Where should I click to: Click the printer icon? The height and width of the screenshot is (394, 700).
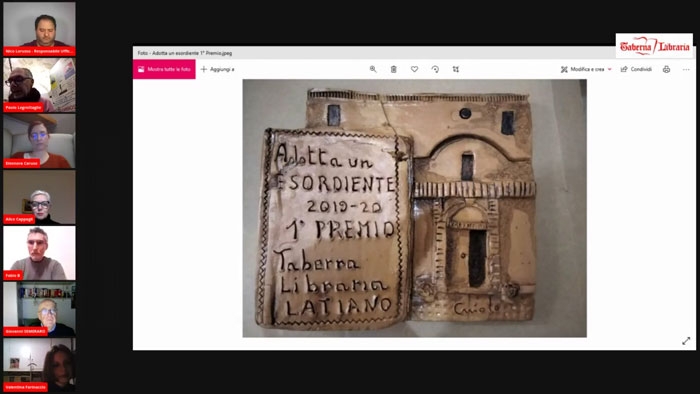pos(667,69)
